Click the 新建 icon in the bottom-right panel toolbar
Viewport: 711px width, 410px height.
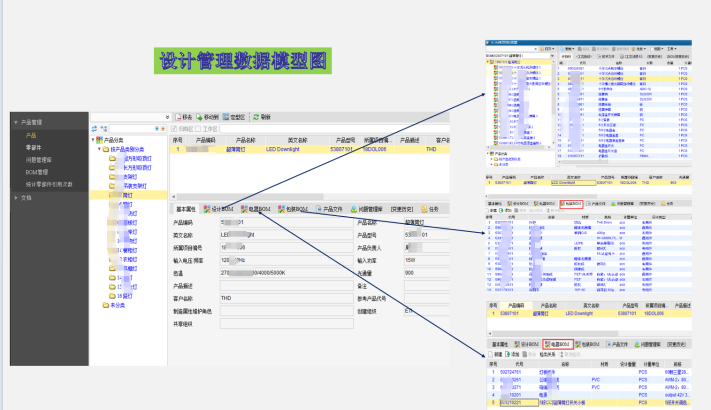[x=491, y=354]
